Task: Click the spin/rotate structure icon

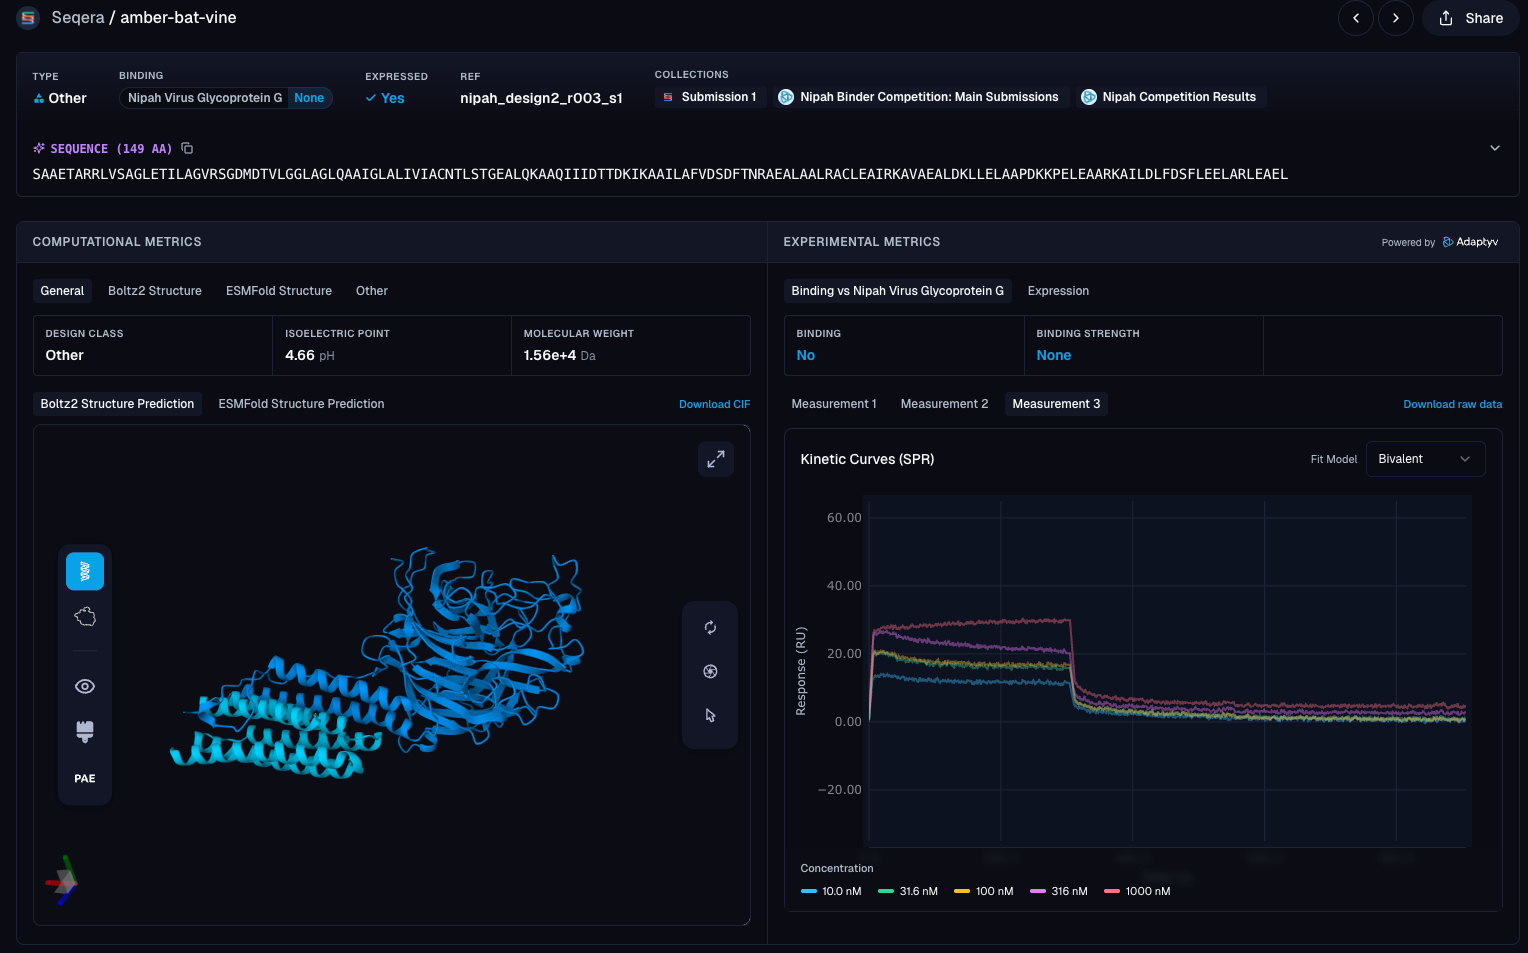Action: 710,628
